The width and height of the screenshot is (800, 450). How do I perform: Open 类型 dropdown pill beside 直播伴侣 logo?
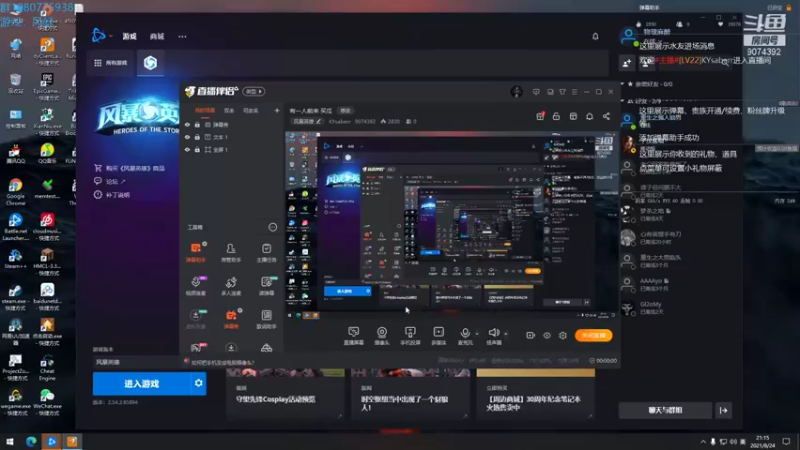[254, 91]
